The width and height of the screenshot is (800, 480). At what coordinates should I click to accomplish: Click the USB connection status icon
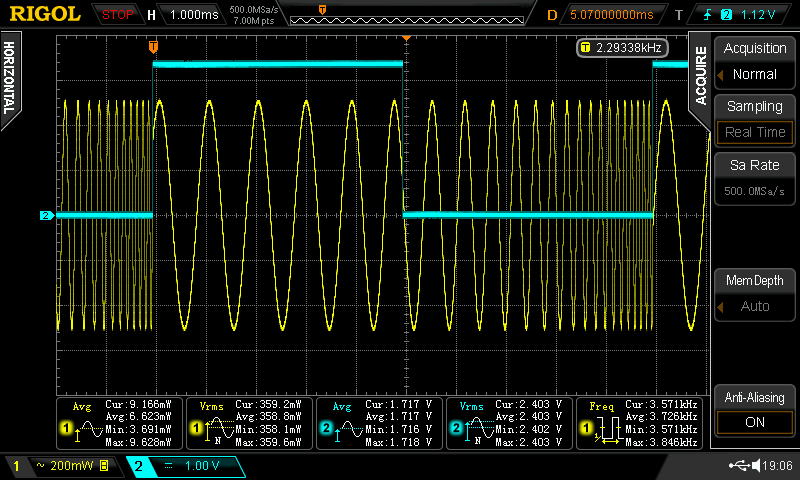click(739, 465)
